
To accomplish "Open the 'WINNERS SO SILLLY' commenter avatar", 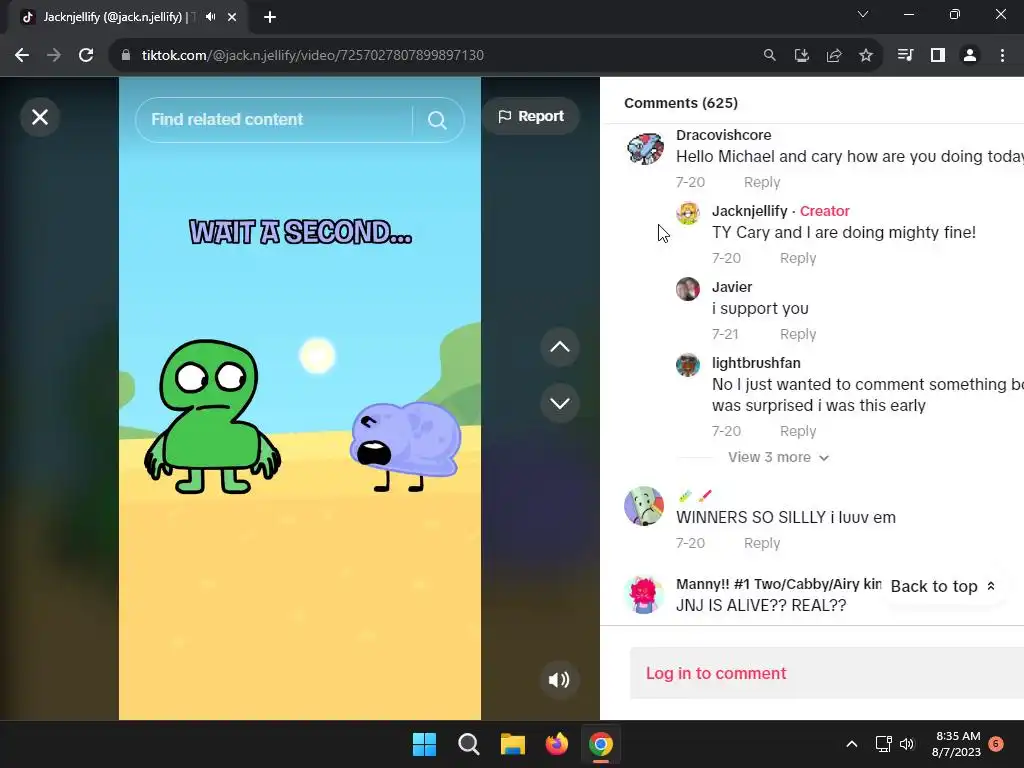I will (x=644, y=505).
